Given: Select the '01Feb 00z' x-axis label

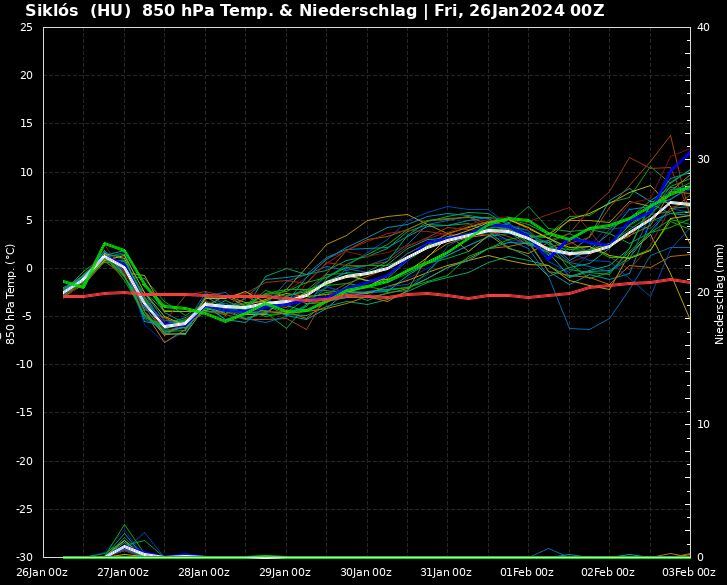Looking at the screenshot, I should pyautogui.click(x=527, y=572).
